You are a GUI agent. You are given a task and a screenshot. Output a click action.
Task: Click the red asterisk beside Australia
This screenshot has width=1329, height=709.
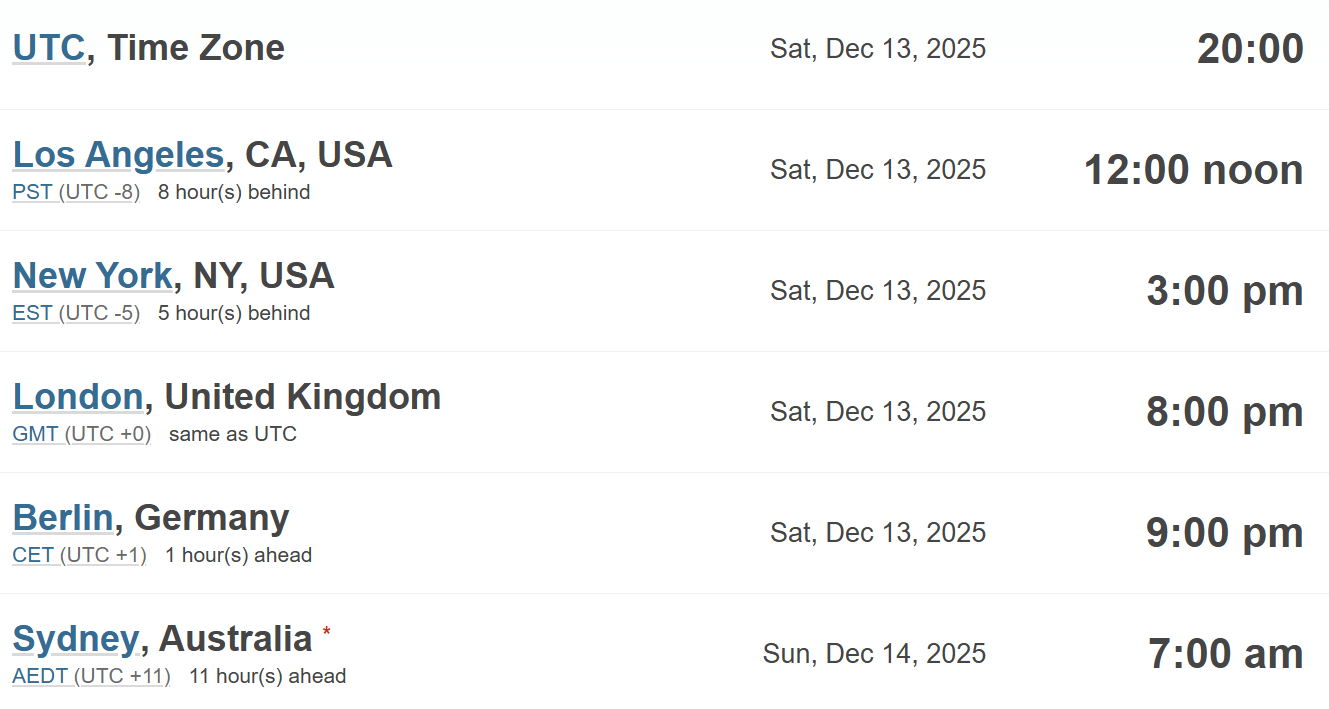[x=326, y=632]
